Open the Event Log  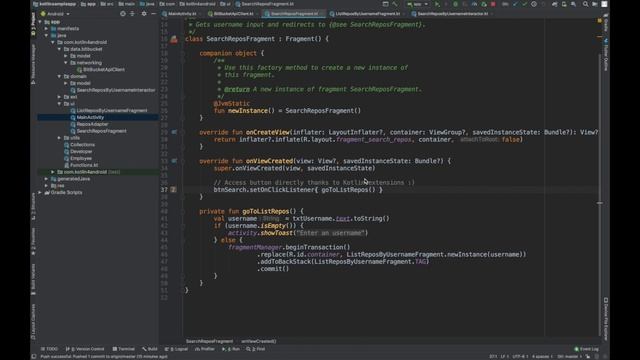pyautogui.click(x=587, y=349)
